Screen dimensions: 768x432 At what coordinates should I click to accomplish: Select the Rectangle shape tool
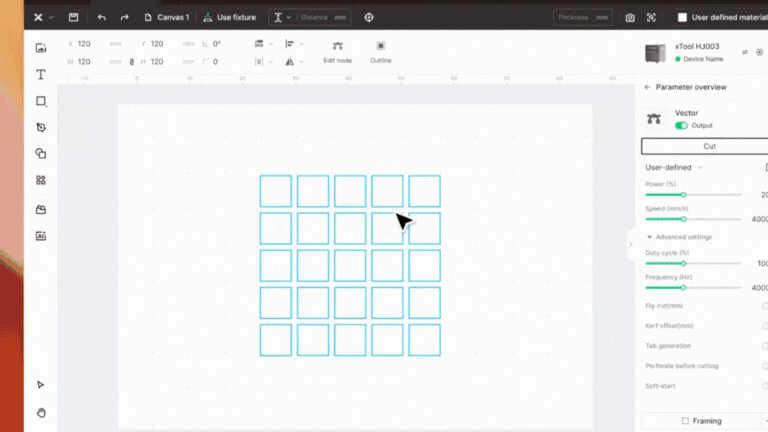[x=41, y=101]
